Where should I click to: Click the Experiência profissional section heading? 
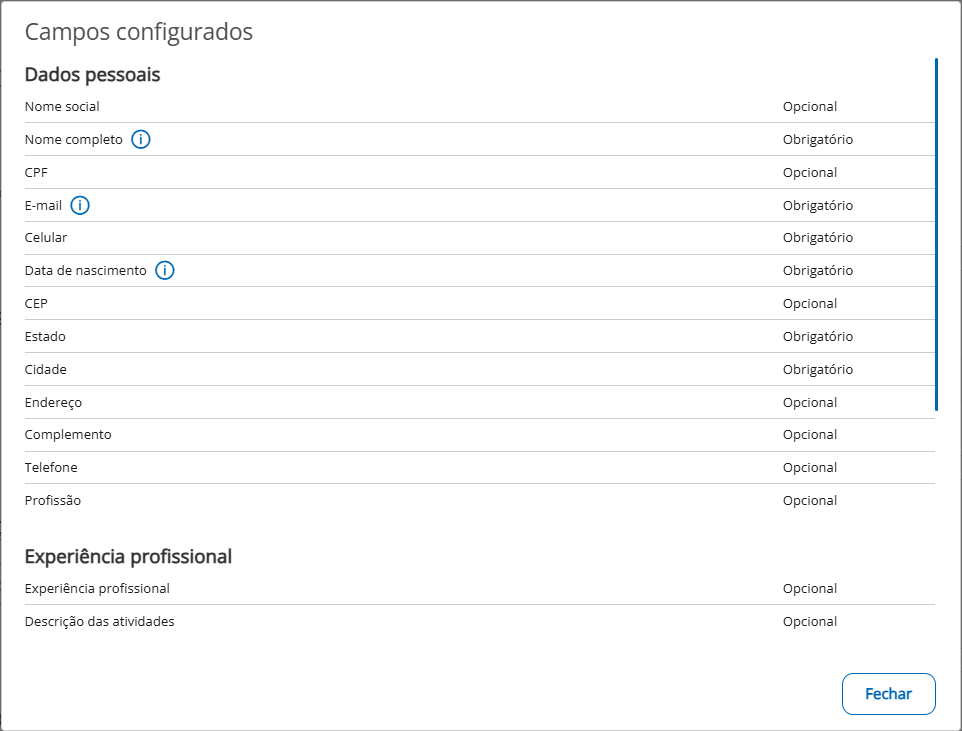pyautogui.click(x=128, y=556)
